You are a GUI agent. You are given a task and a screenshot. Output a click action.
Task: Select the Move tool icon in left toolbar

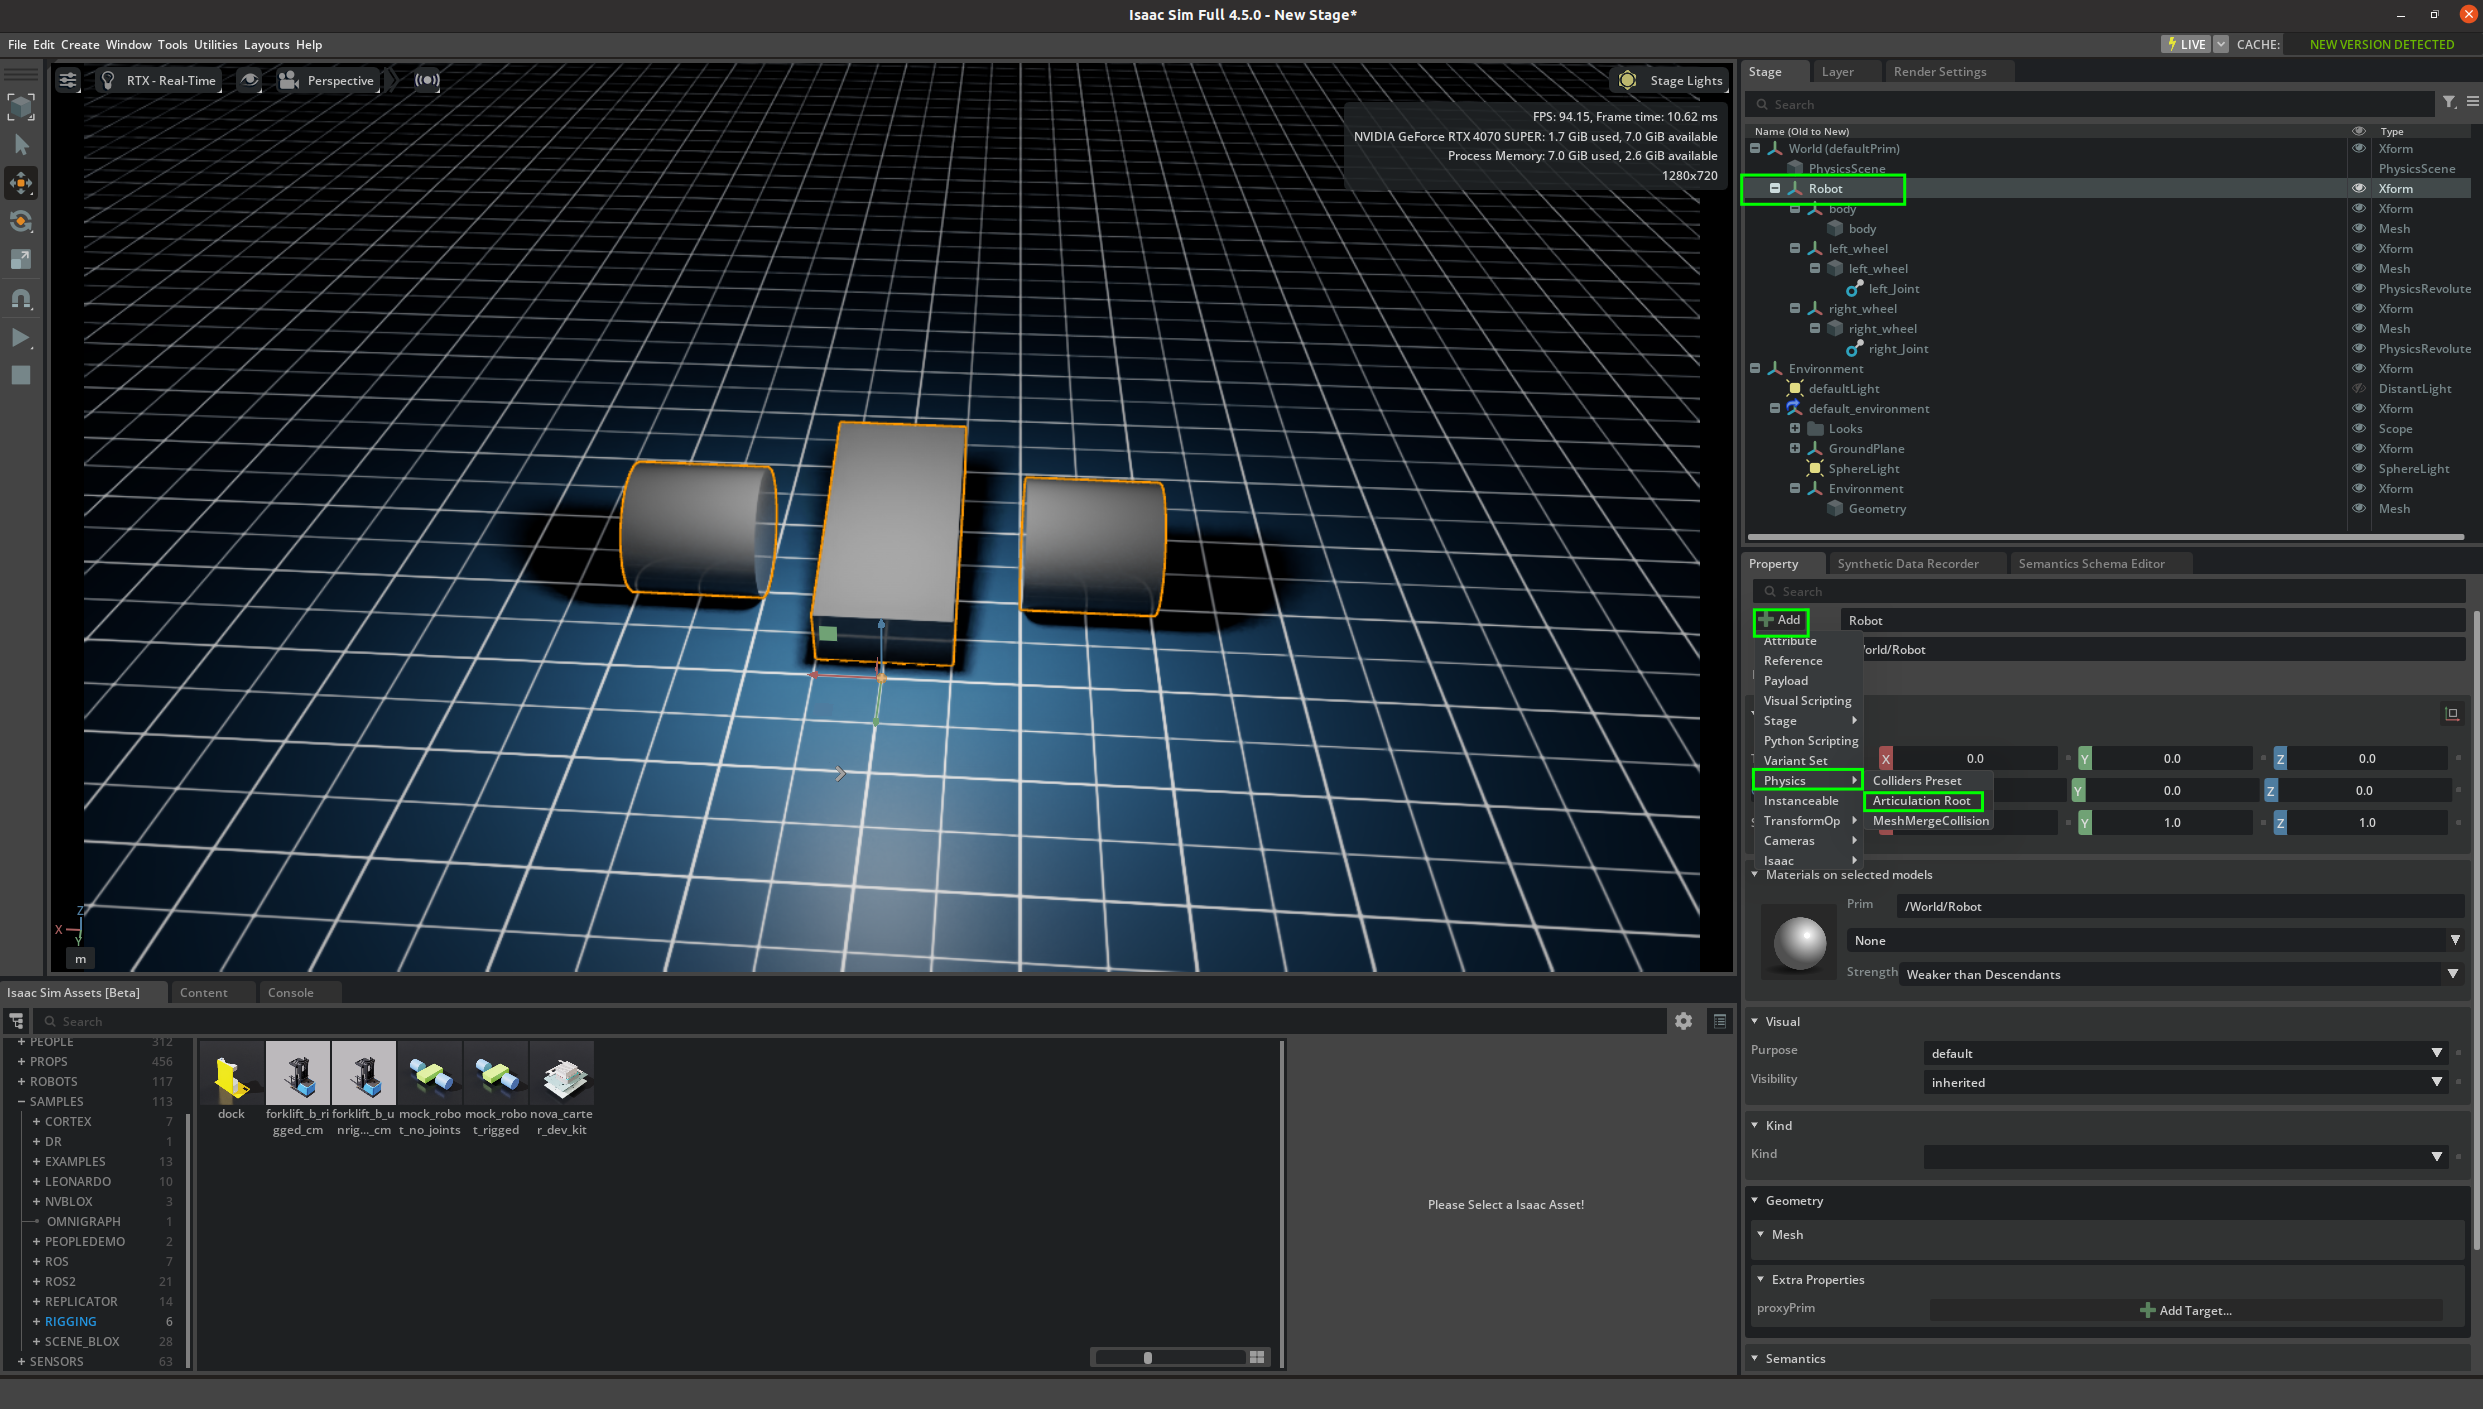[x=21, y=183]
